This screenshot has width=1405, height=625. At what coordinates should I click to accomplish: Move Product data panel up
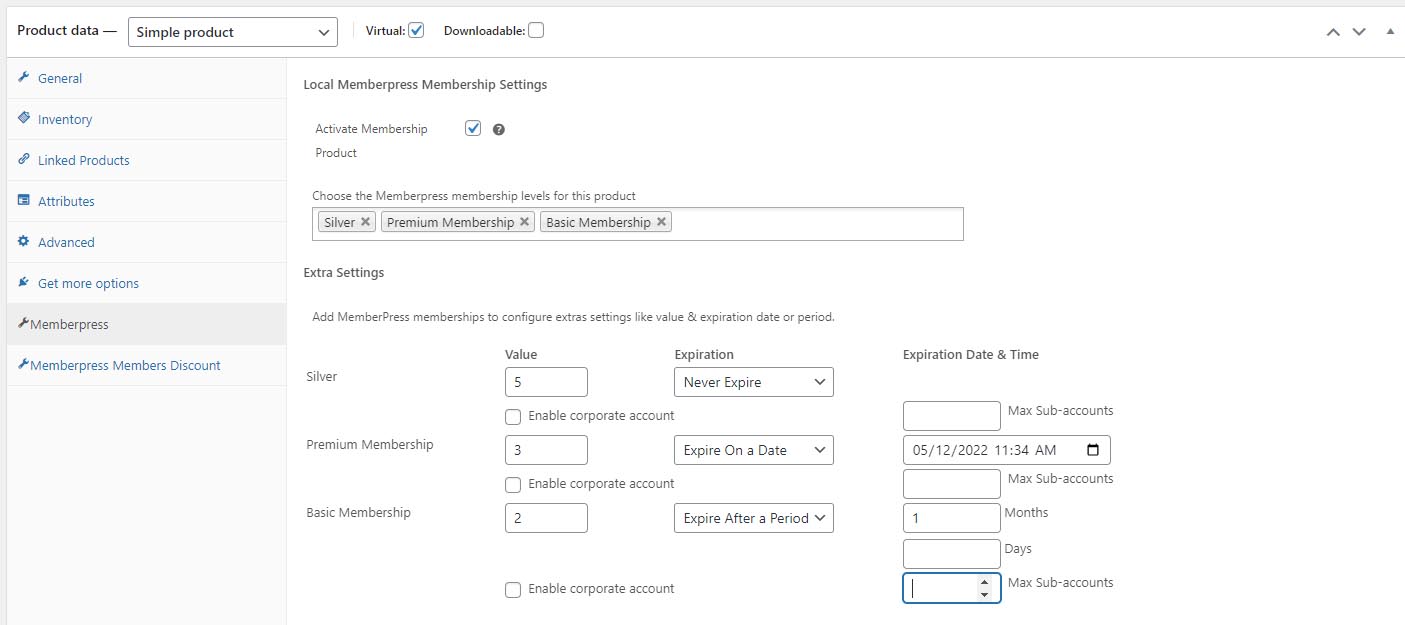1332,32
